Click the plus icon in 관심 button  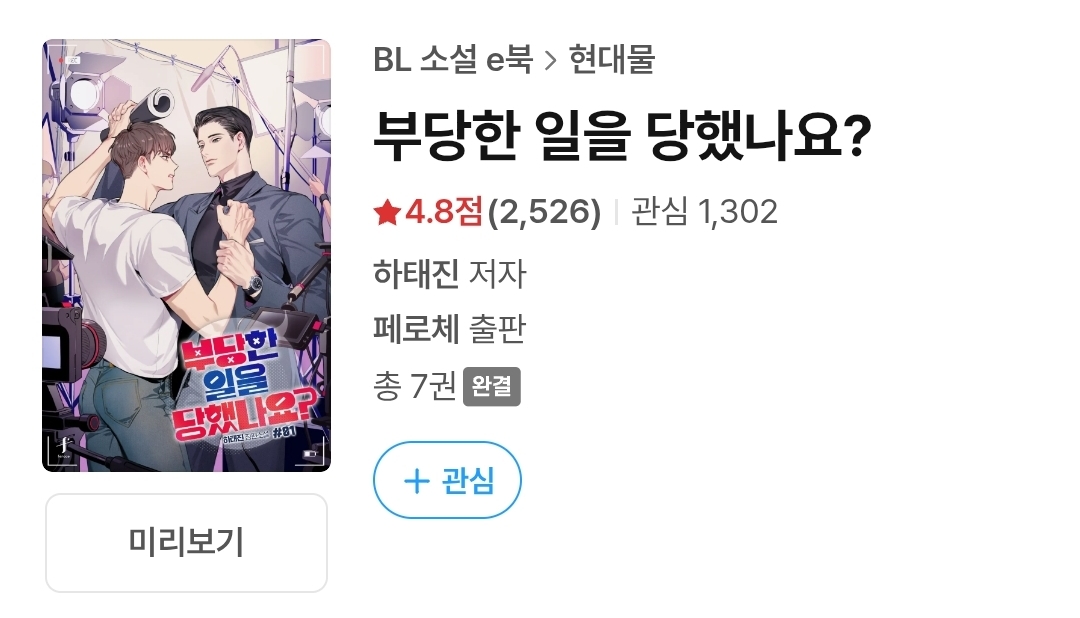tap(416, 480)
